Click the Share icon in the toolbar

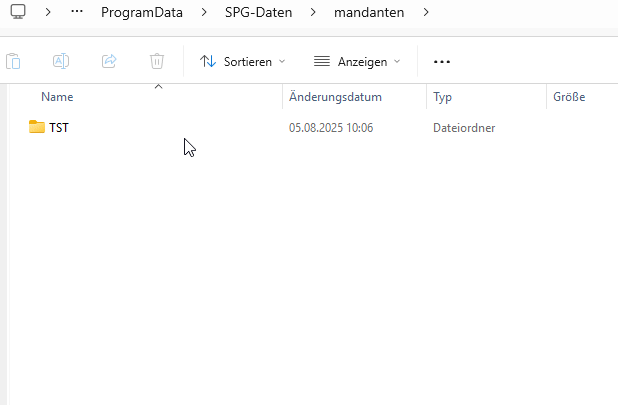click(x=109, y=61)
